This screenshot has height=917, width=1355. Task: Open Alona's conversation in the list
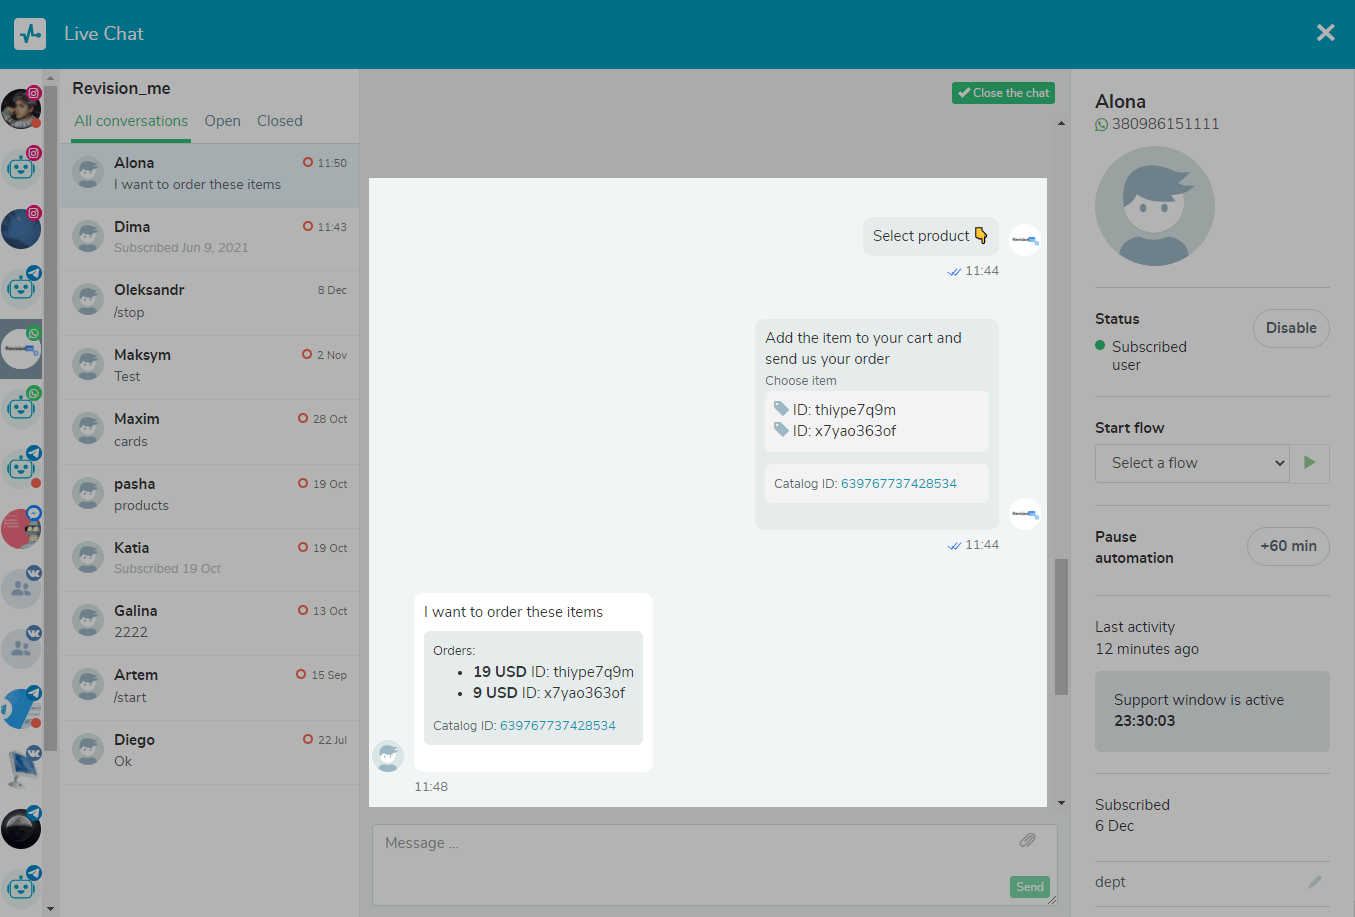(x=209, y=175)
